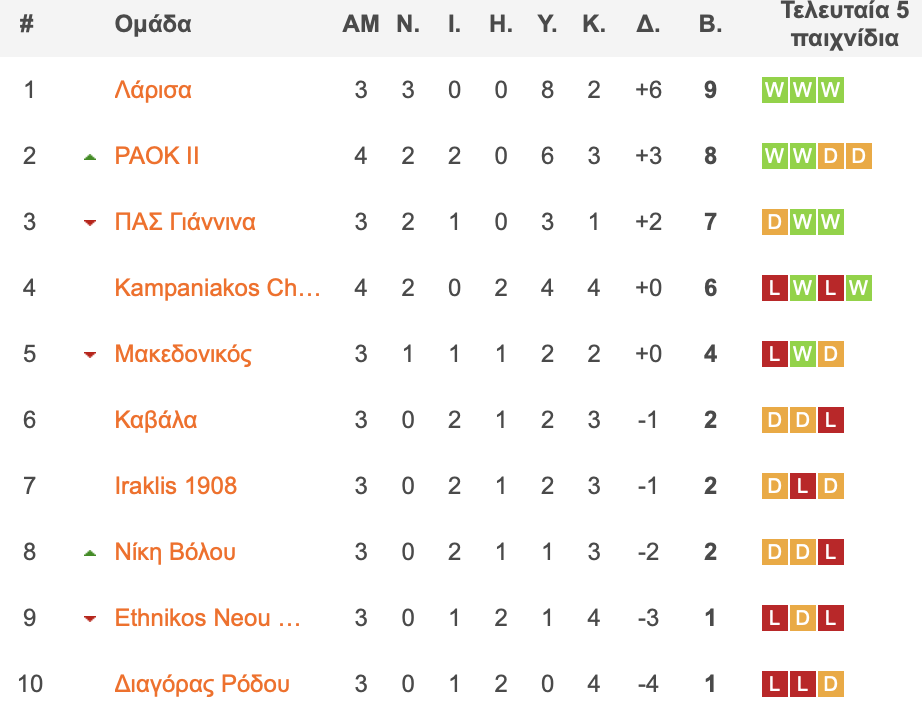Click the Ομάδα column header
The image size is (922, 714).
point(153,24)
